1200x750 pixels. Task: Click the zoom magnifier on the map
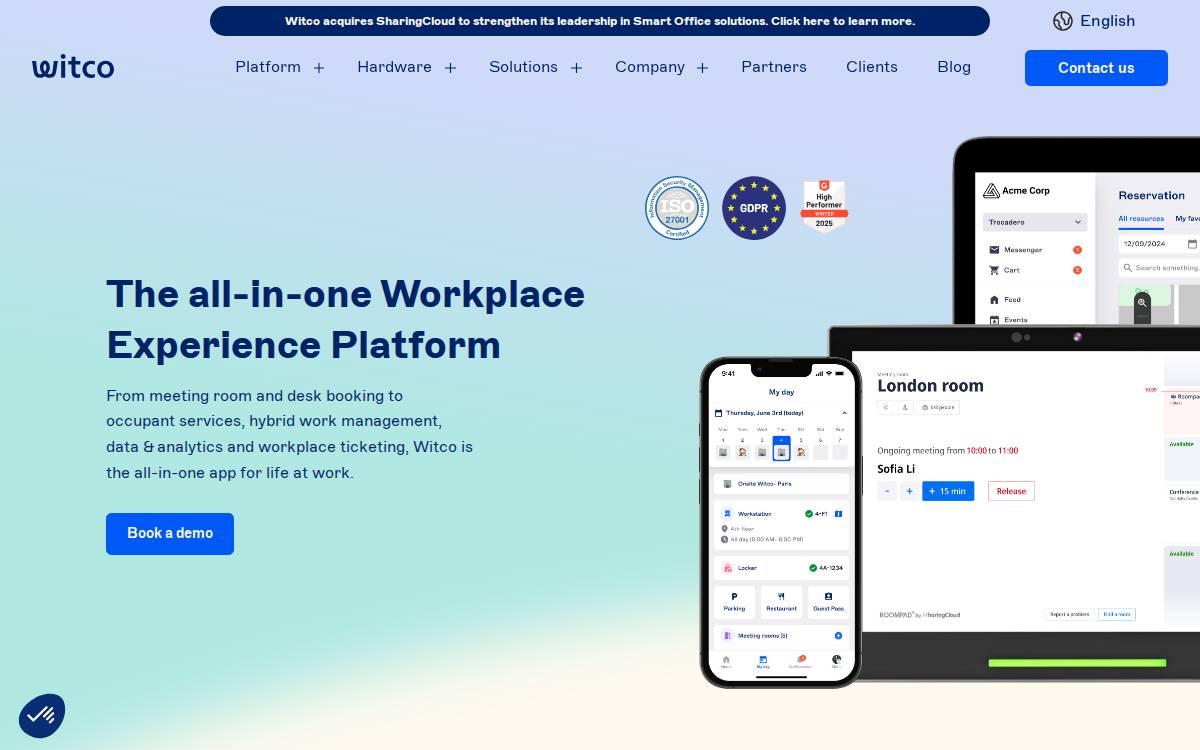1142,302
